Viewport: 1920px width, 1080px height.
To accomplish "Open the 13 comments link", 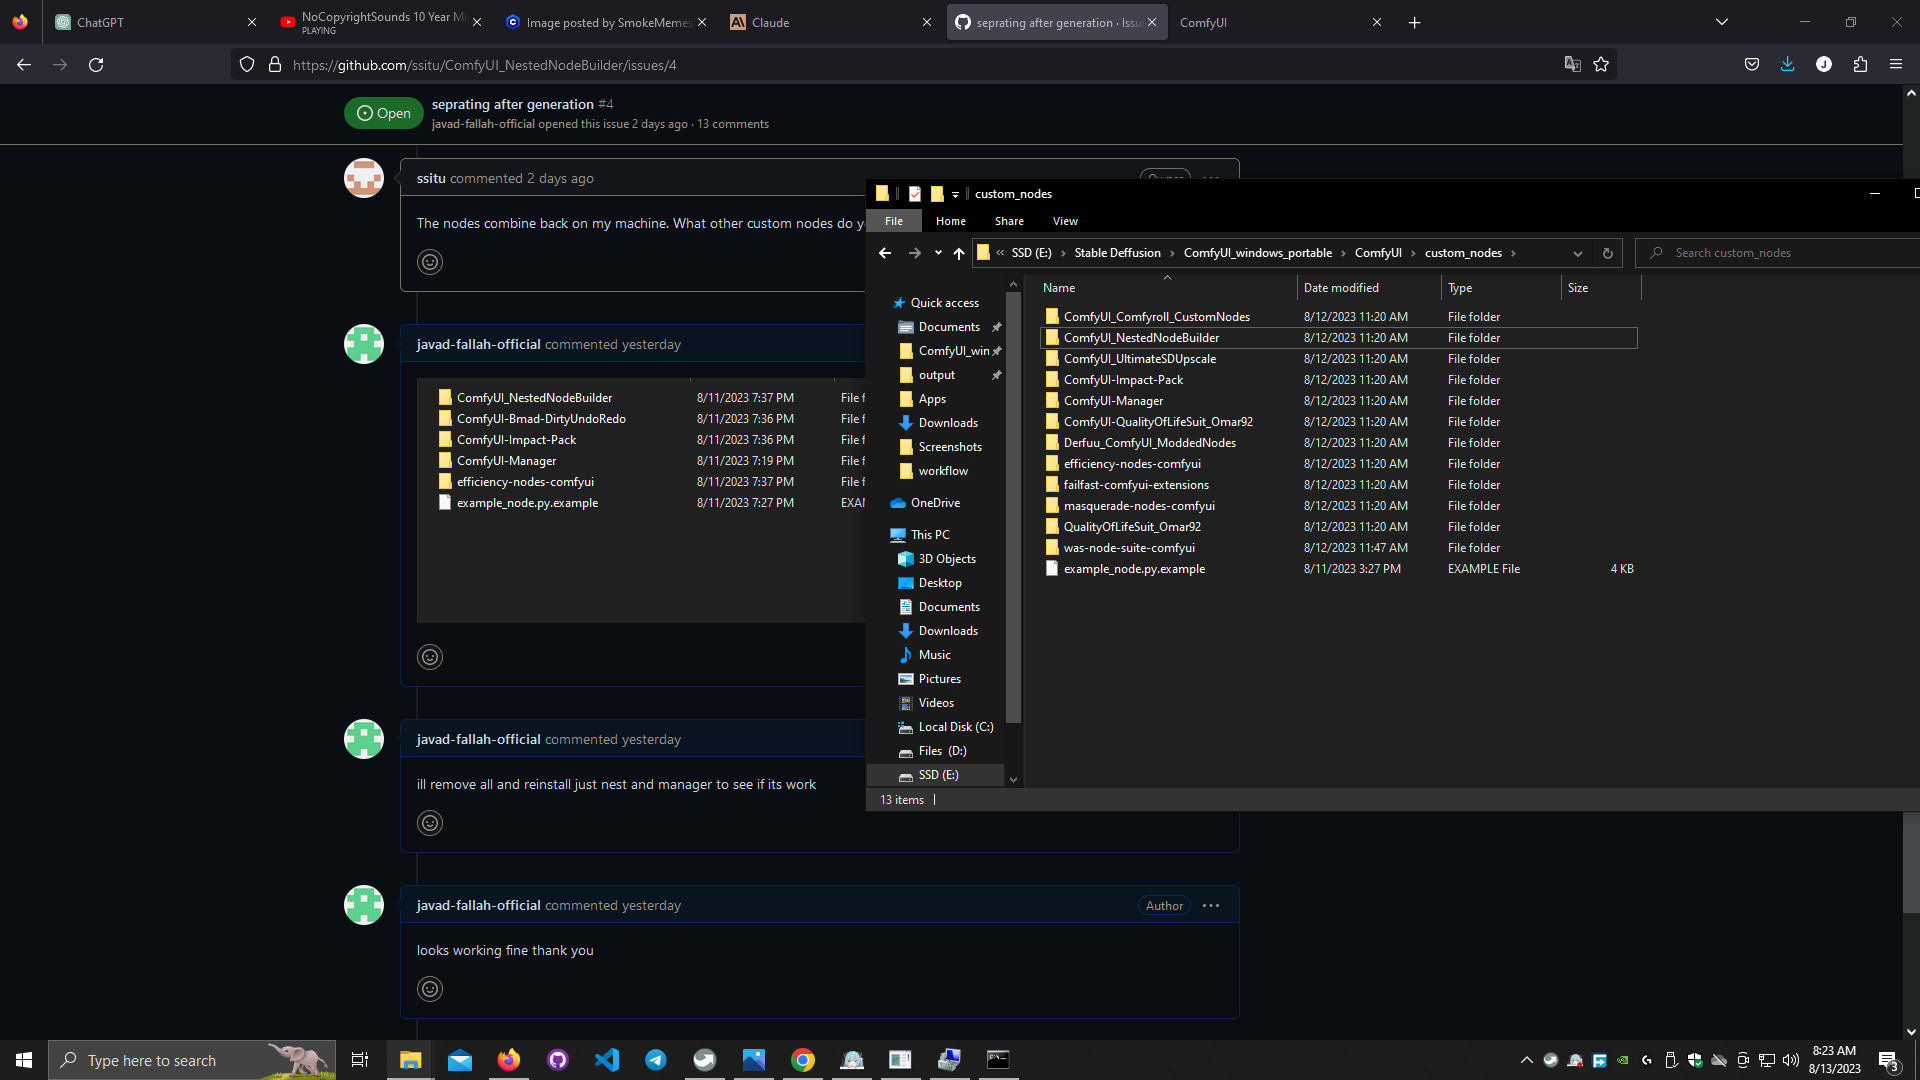I will (733, 124).
